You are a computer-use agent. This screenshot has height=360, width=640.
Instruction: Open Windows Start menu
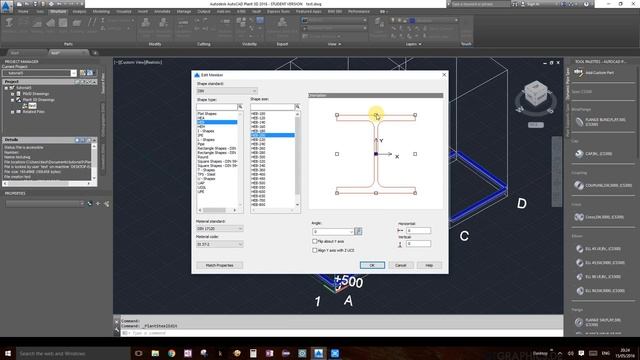pyautogui.click(x=7, y=353)
